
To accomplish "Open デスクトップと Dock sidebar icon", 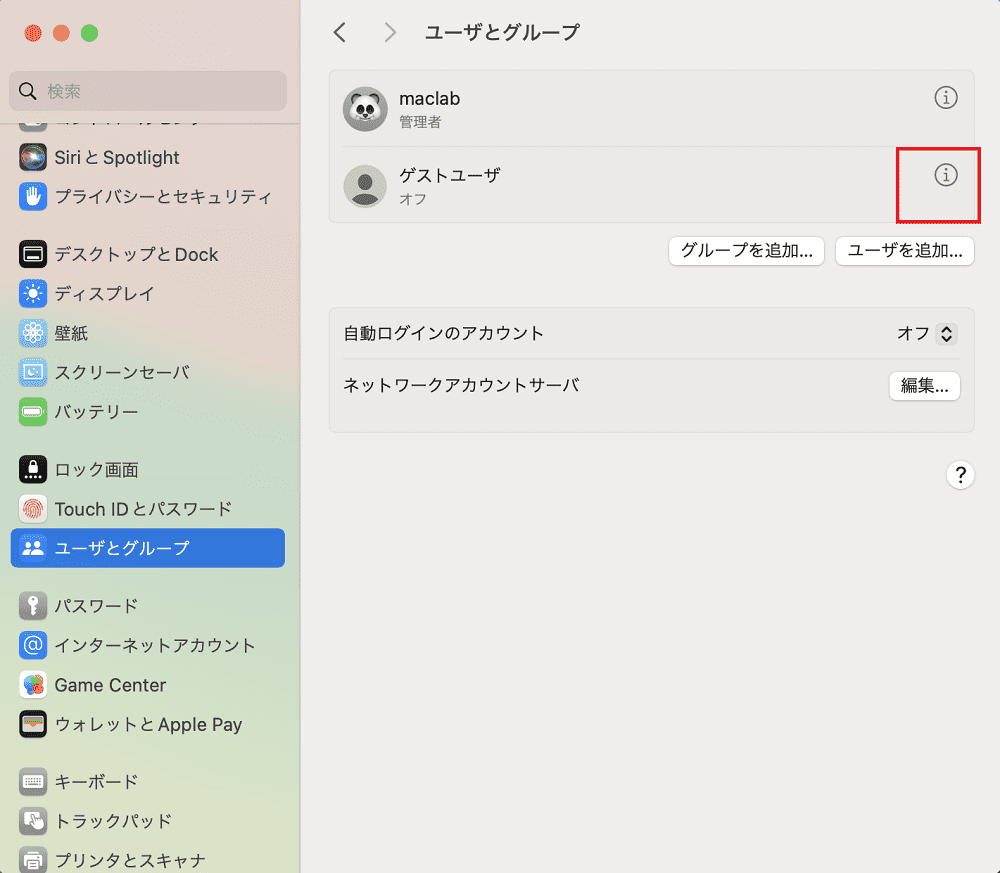I will tap(33, 254).
